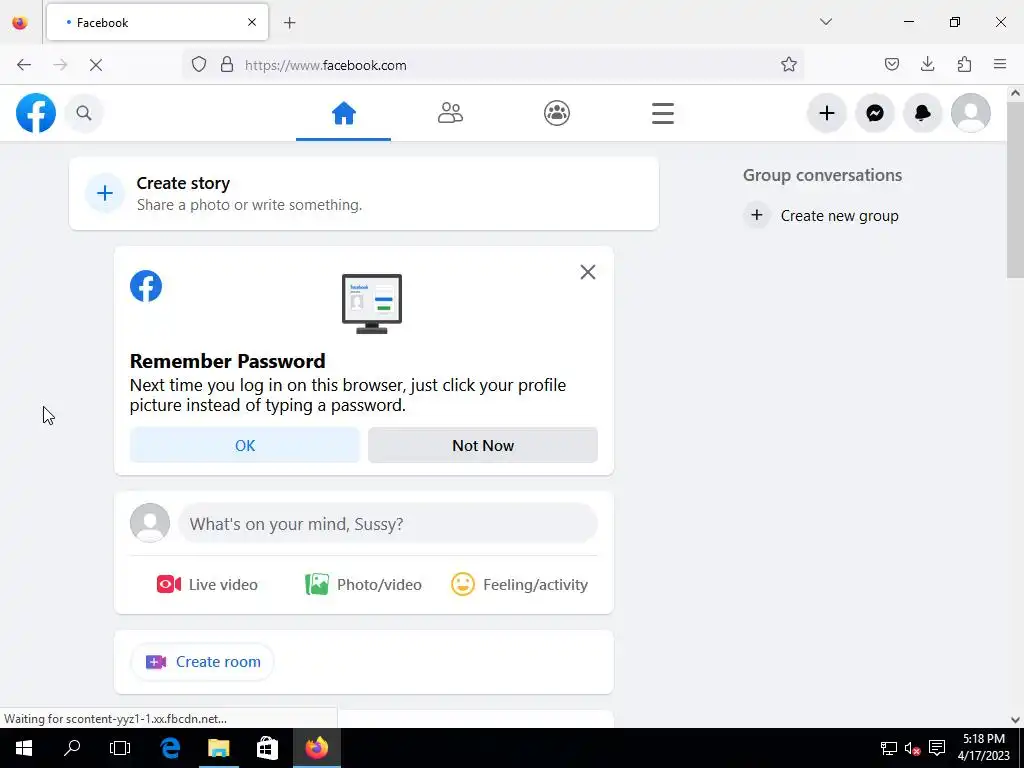1024x768 pixels.
Task: Click the site padlock icon
Action: pyautogui.click(x=227, y=65)
